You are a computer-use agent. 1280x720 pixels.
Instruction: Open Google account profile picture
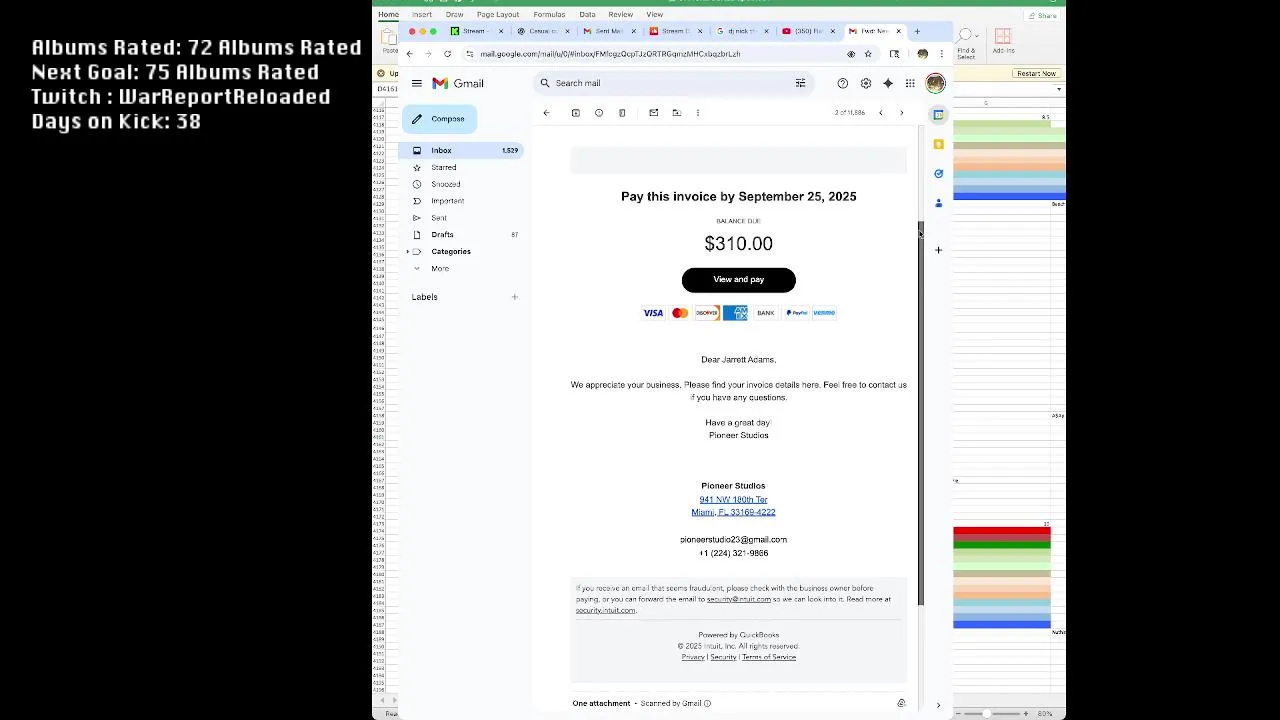[935, 84]
